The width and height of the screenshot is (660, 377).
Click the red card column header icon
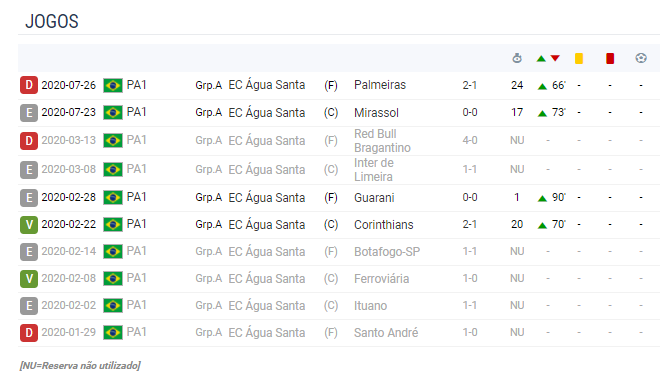click(x=610, y=58)
